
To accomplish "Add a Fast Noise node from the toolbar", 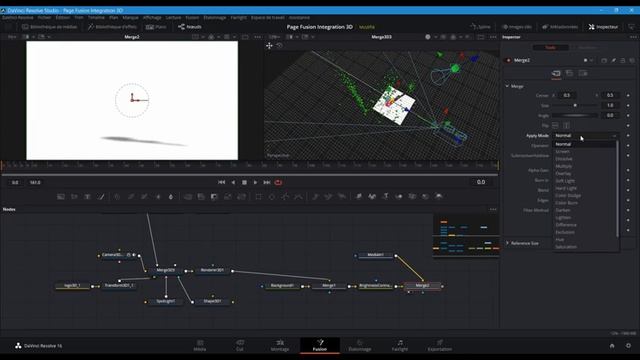I will point(74,197).
